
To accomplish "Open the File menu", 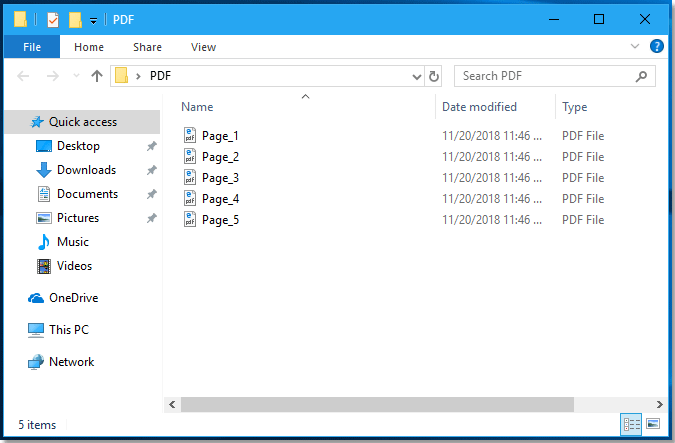I will (31, 47).
